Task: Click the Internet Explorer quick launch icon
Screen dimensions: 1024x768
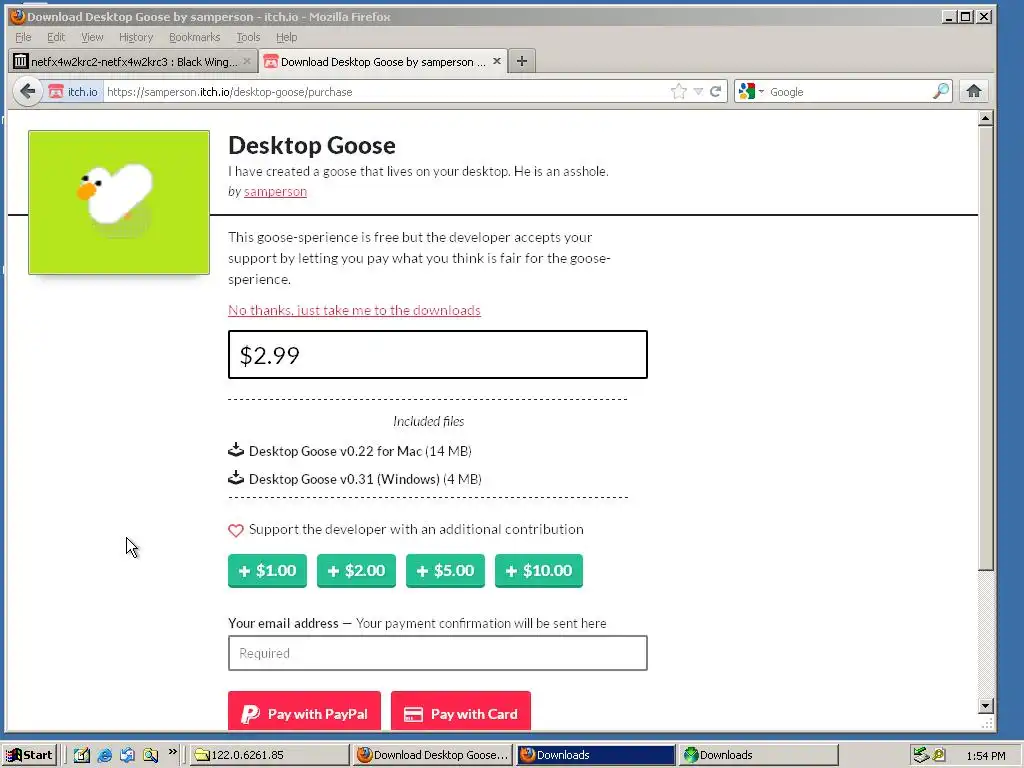Action: tap(104, 755)
